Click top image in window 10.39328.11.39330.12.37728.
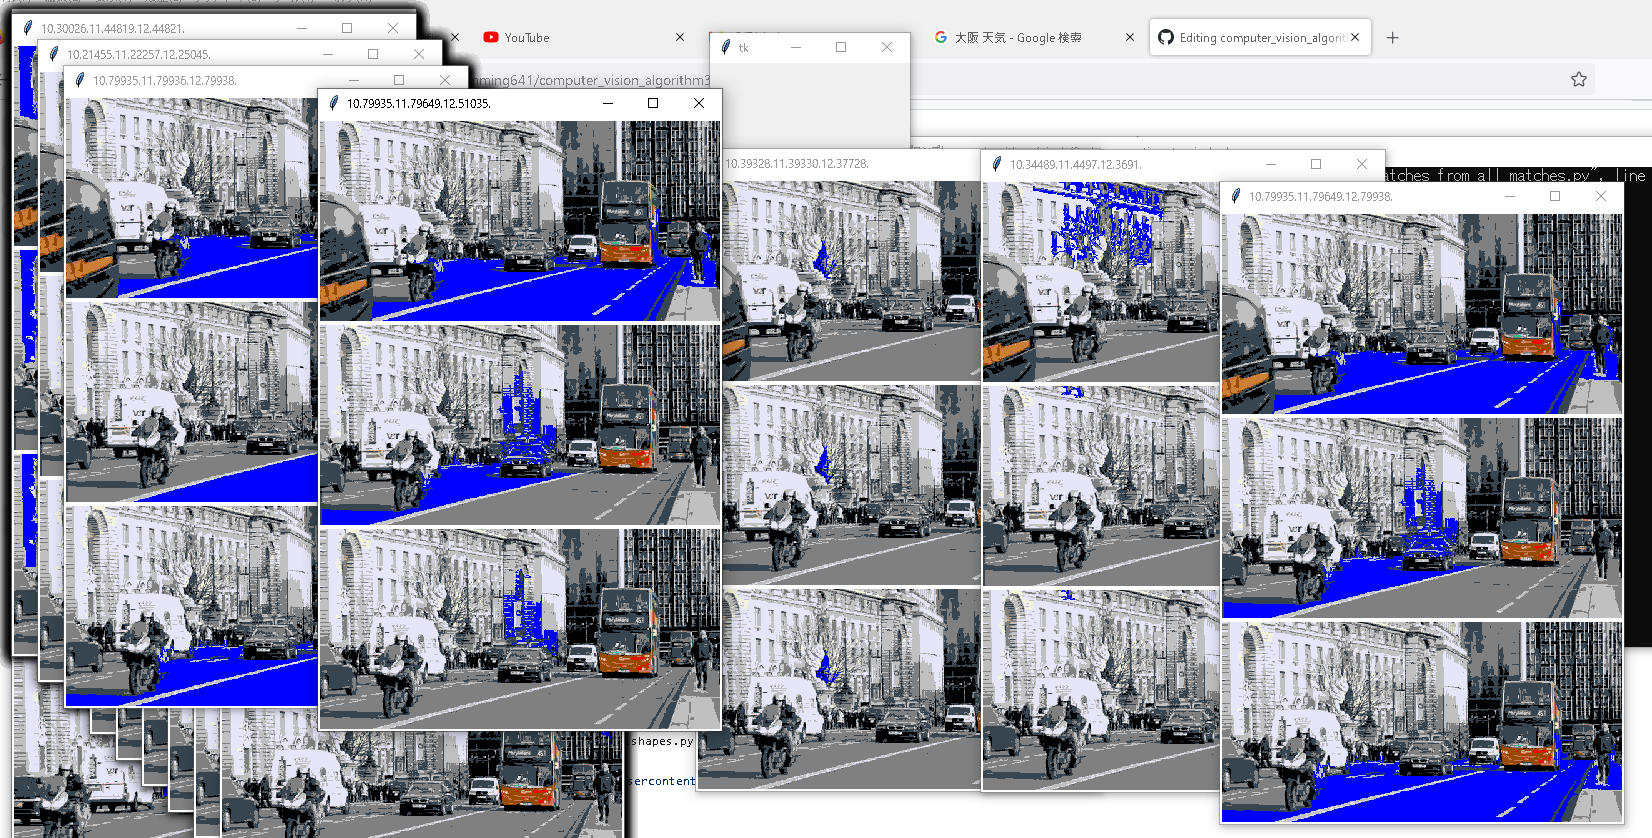This screenshot has height=838, width=1652. click(x=851, y=281)
